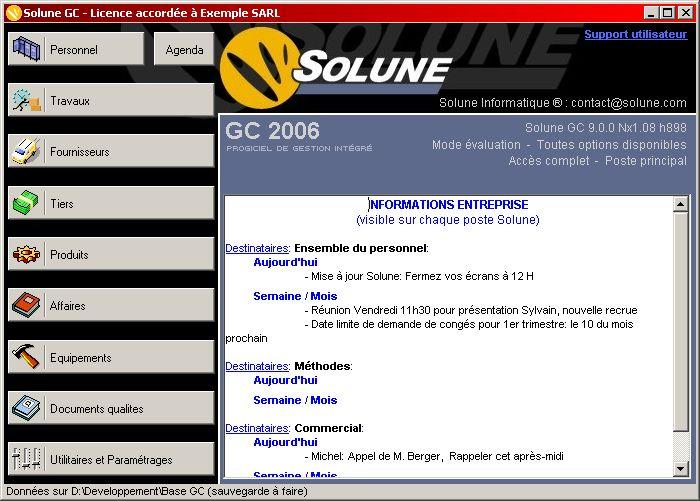Click Destinataires link for Commercial
The height and width of the screenshot is (501, 700).
pos(257,428)
